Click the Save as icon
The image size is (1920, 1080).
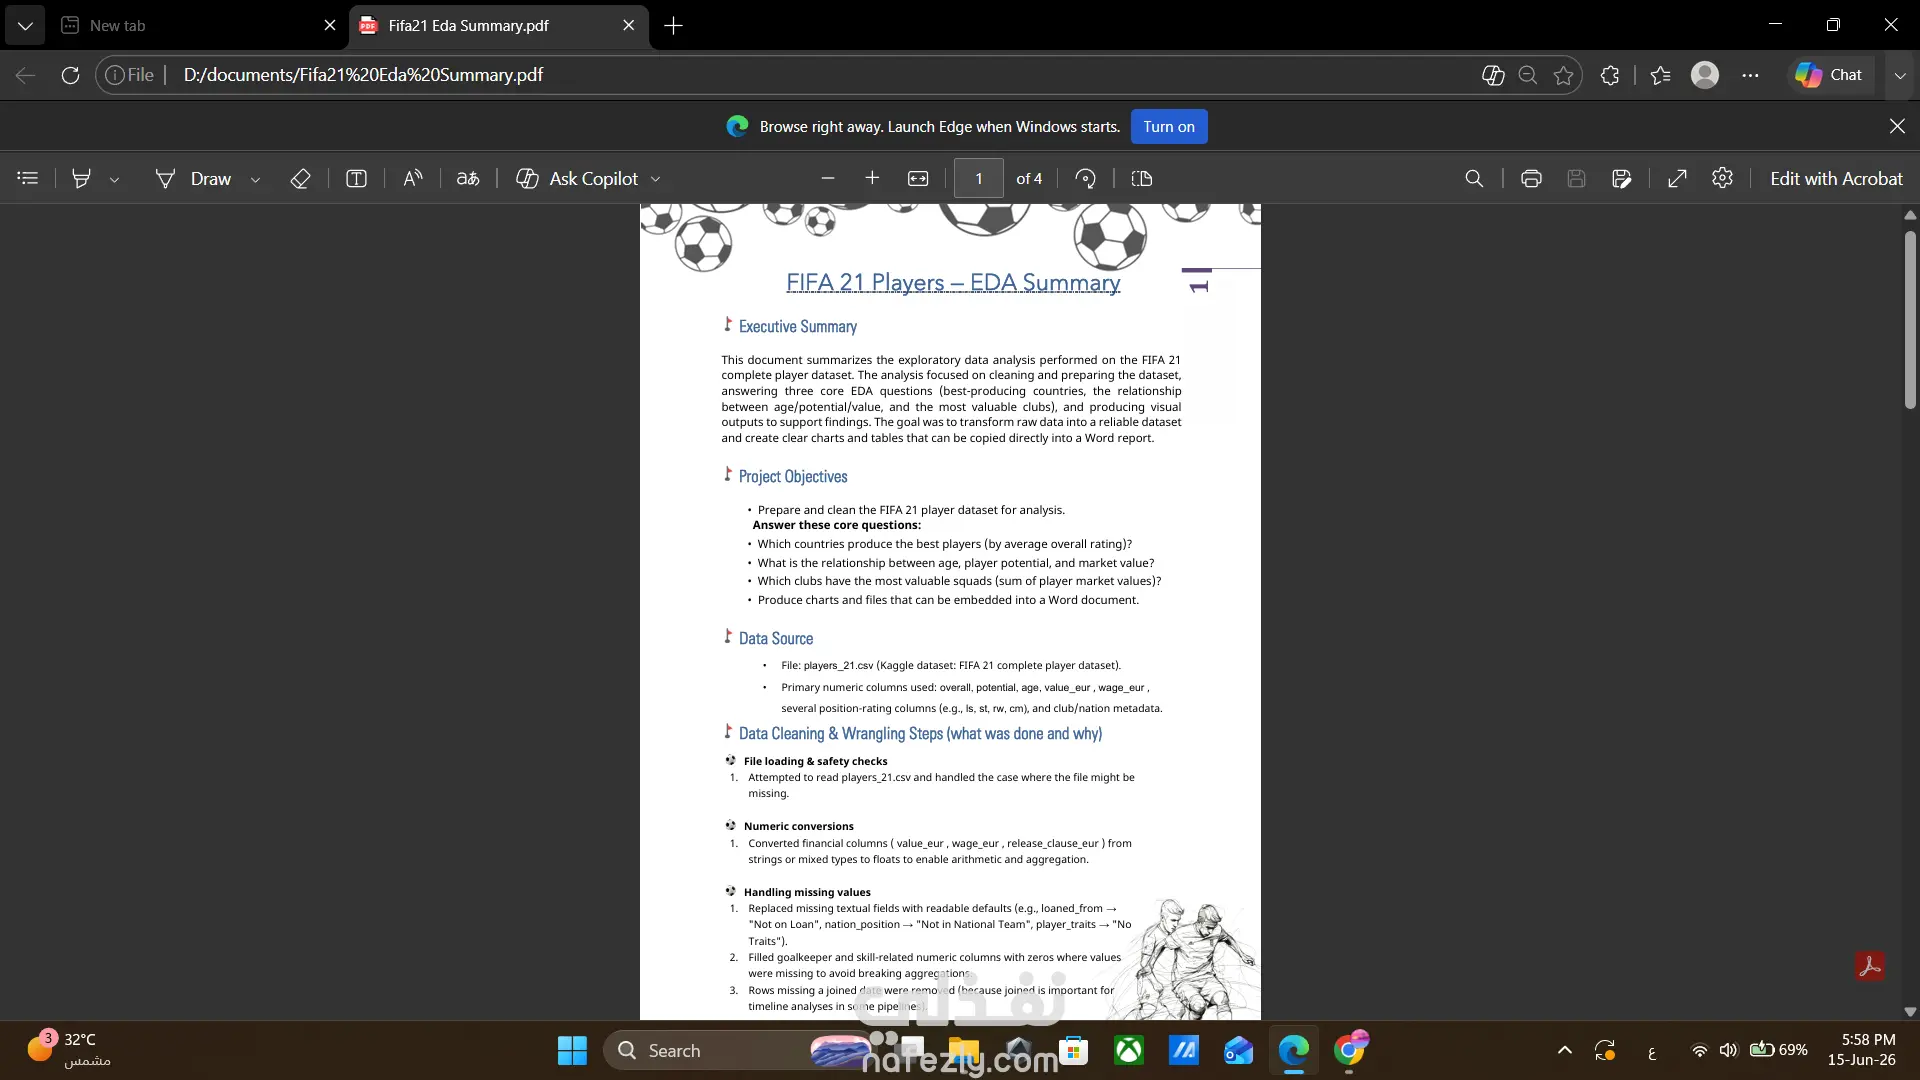pyautogui.click(x=1622, y=178)
